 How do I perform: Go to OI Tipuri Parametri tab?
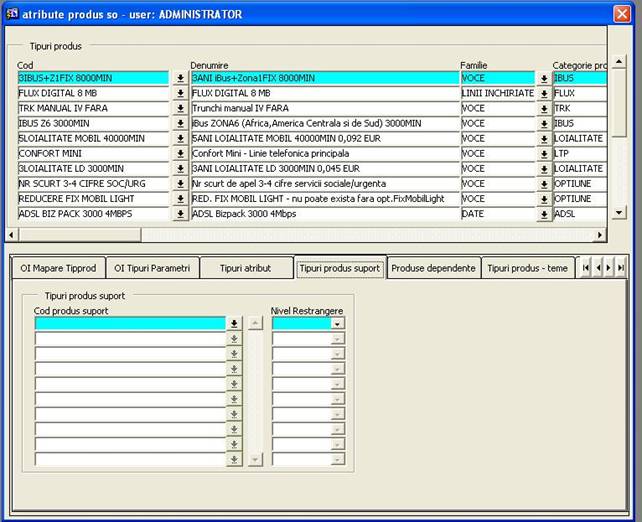pyautogui.click(x=152, y=268)
